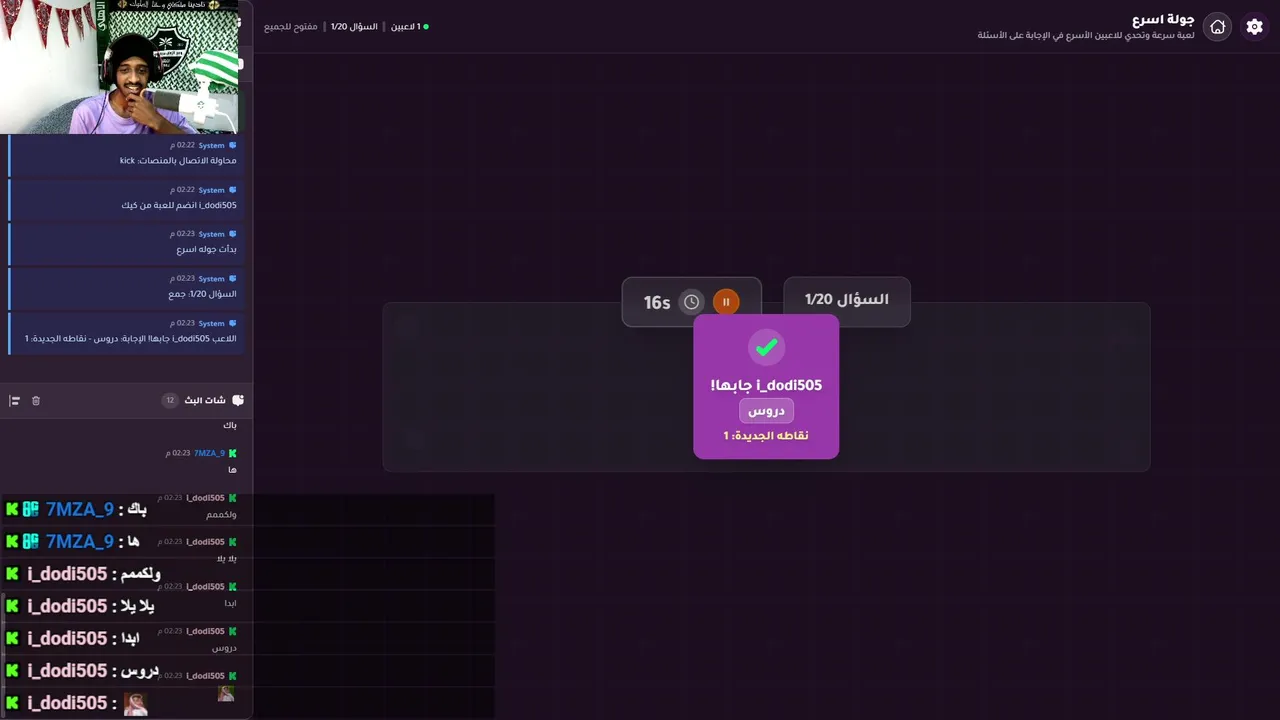The width and height of the screenshot is (1280, 720).
Task: Go to home via house icon
Action: [1217, 27]
